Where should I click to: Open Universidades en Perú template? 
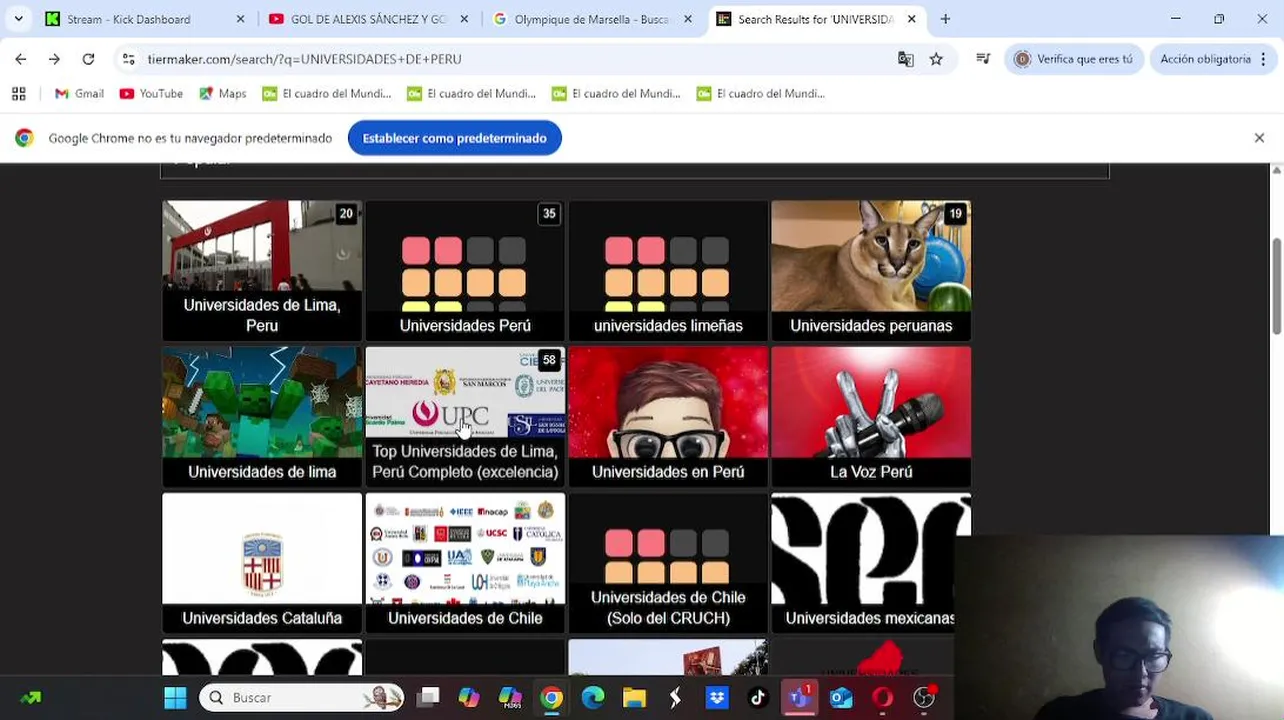668,416
